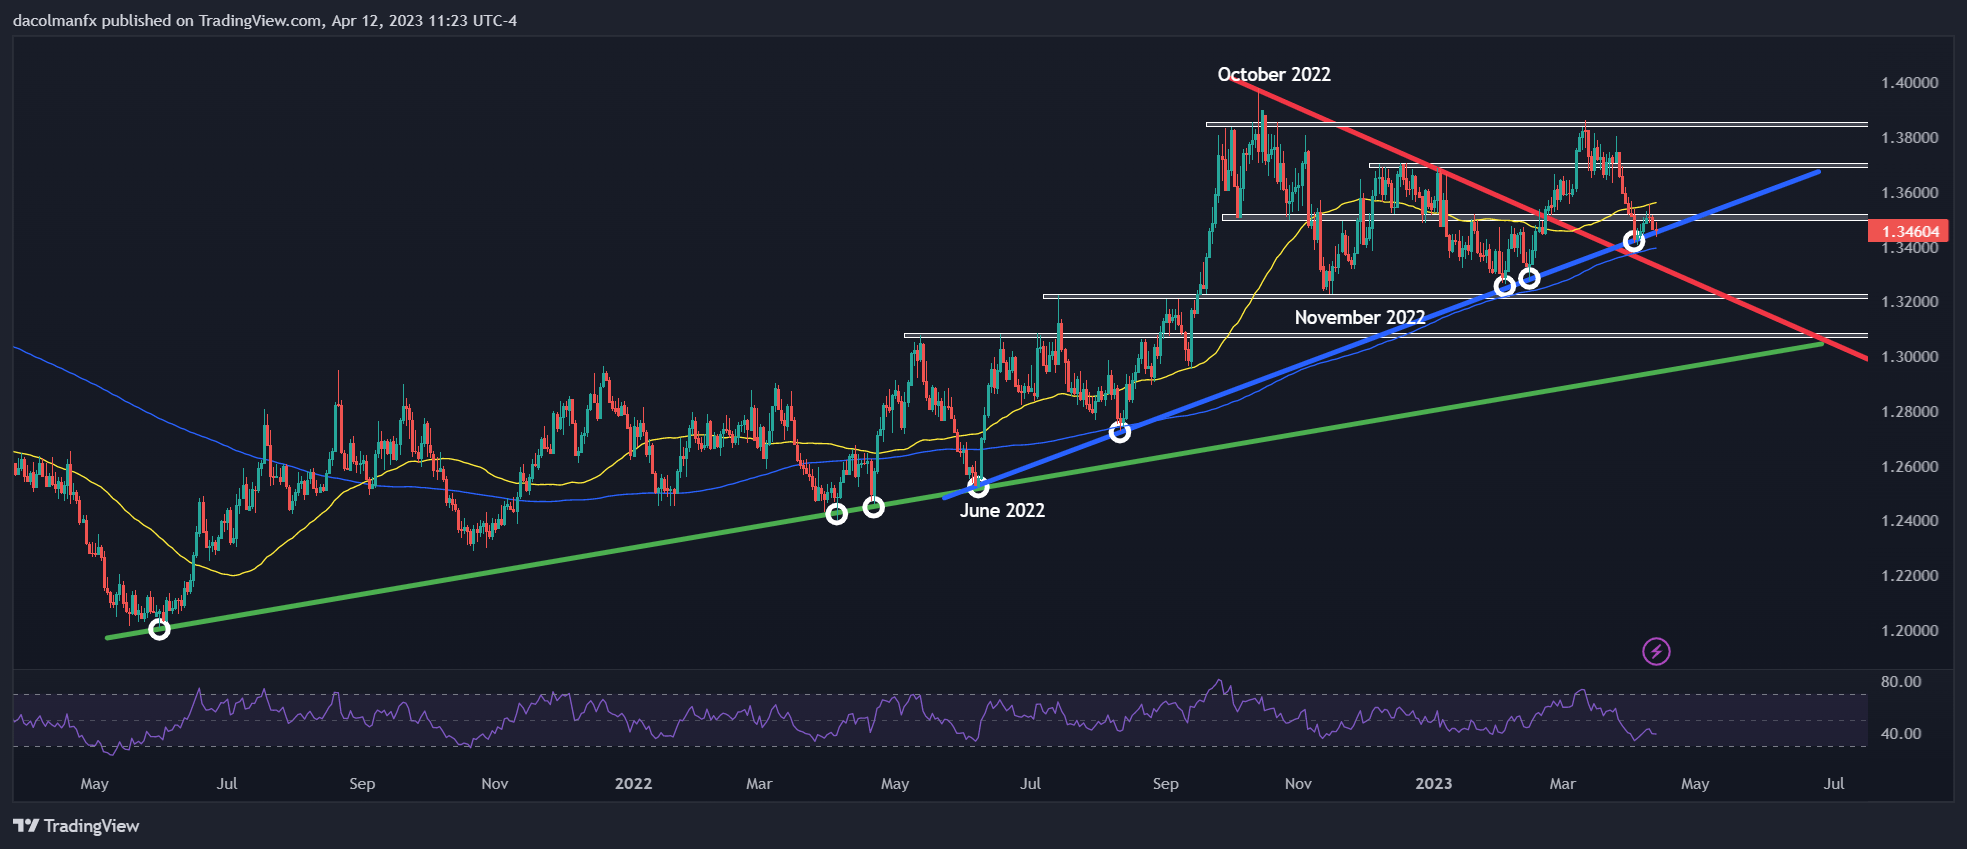
Task: Click the 'October 2022' chart annotation
Action: click(1274, 74)
